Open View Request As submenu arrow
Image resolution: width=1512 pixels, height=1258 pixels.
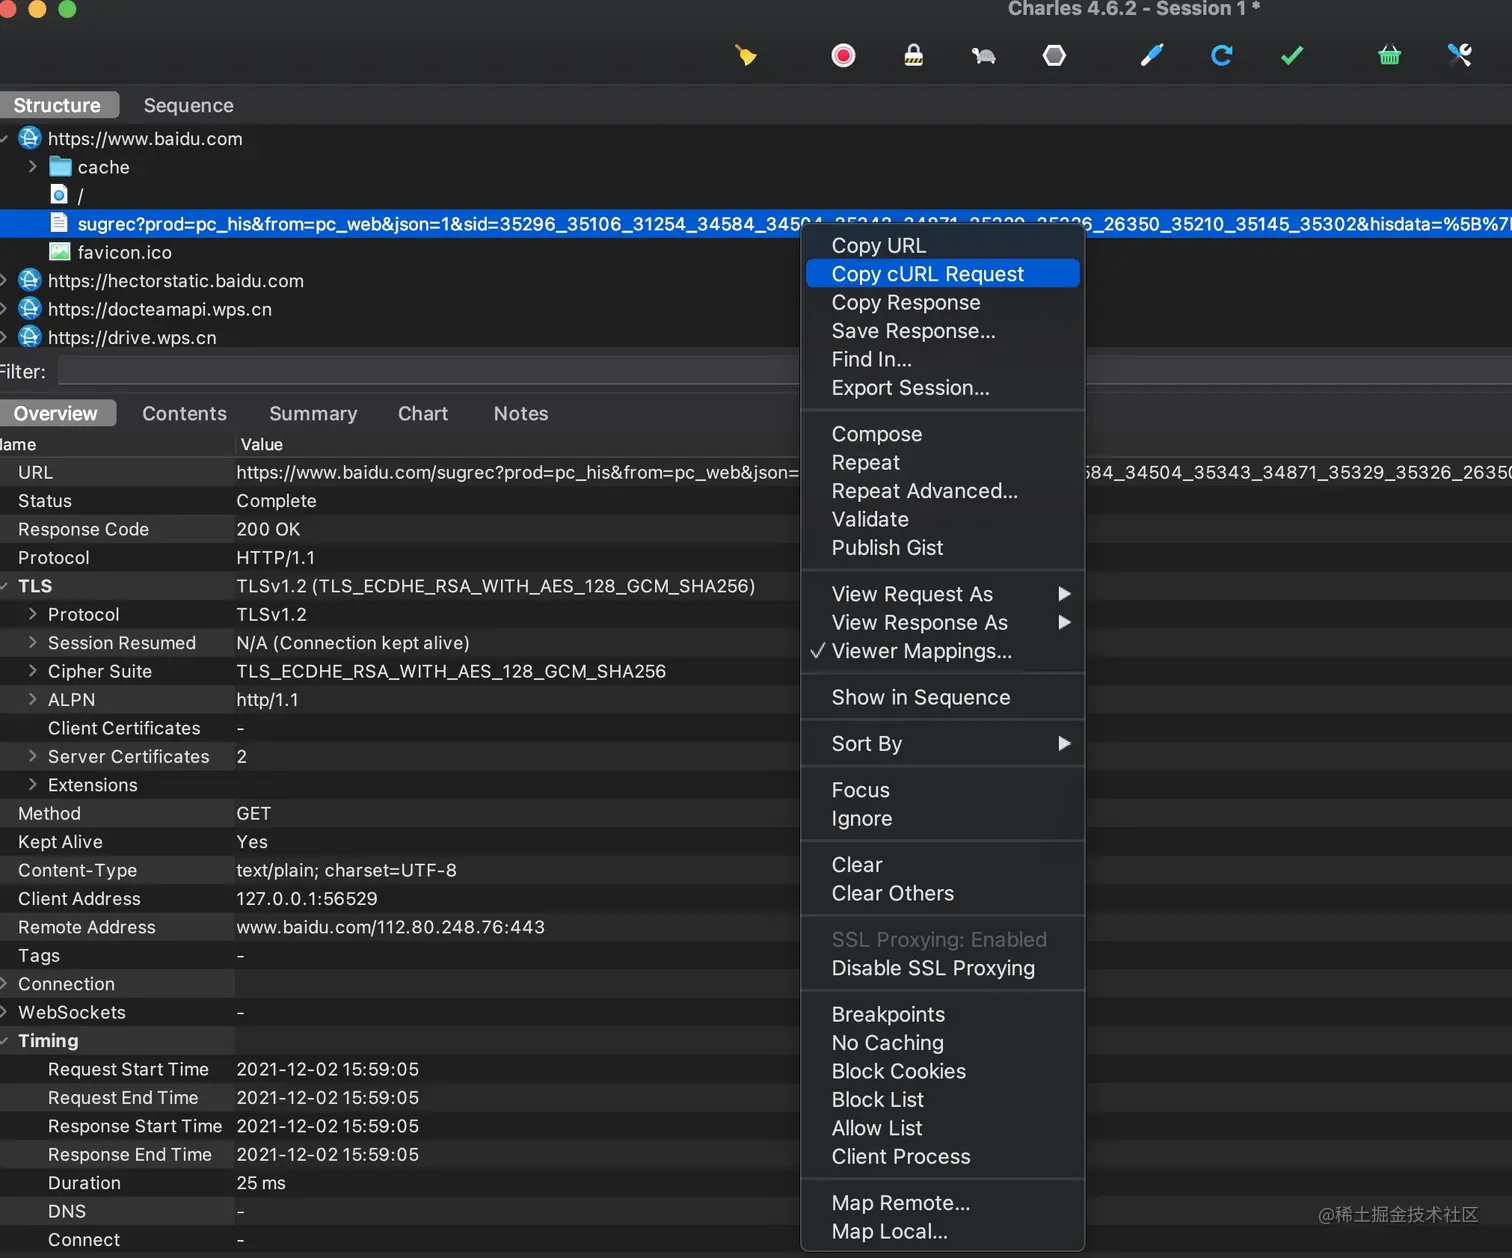tap(1064, 594)
